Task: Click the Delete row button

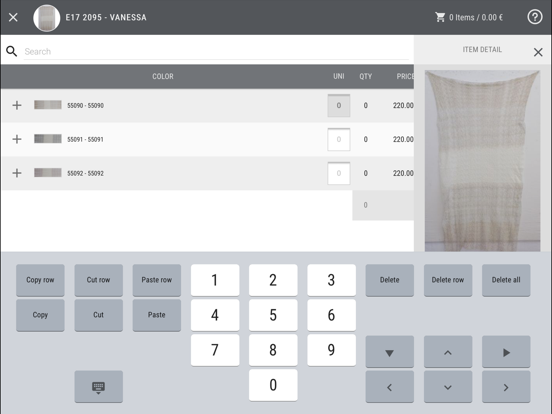Action: coord(448,280)
